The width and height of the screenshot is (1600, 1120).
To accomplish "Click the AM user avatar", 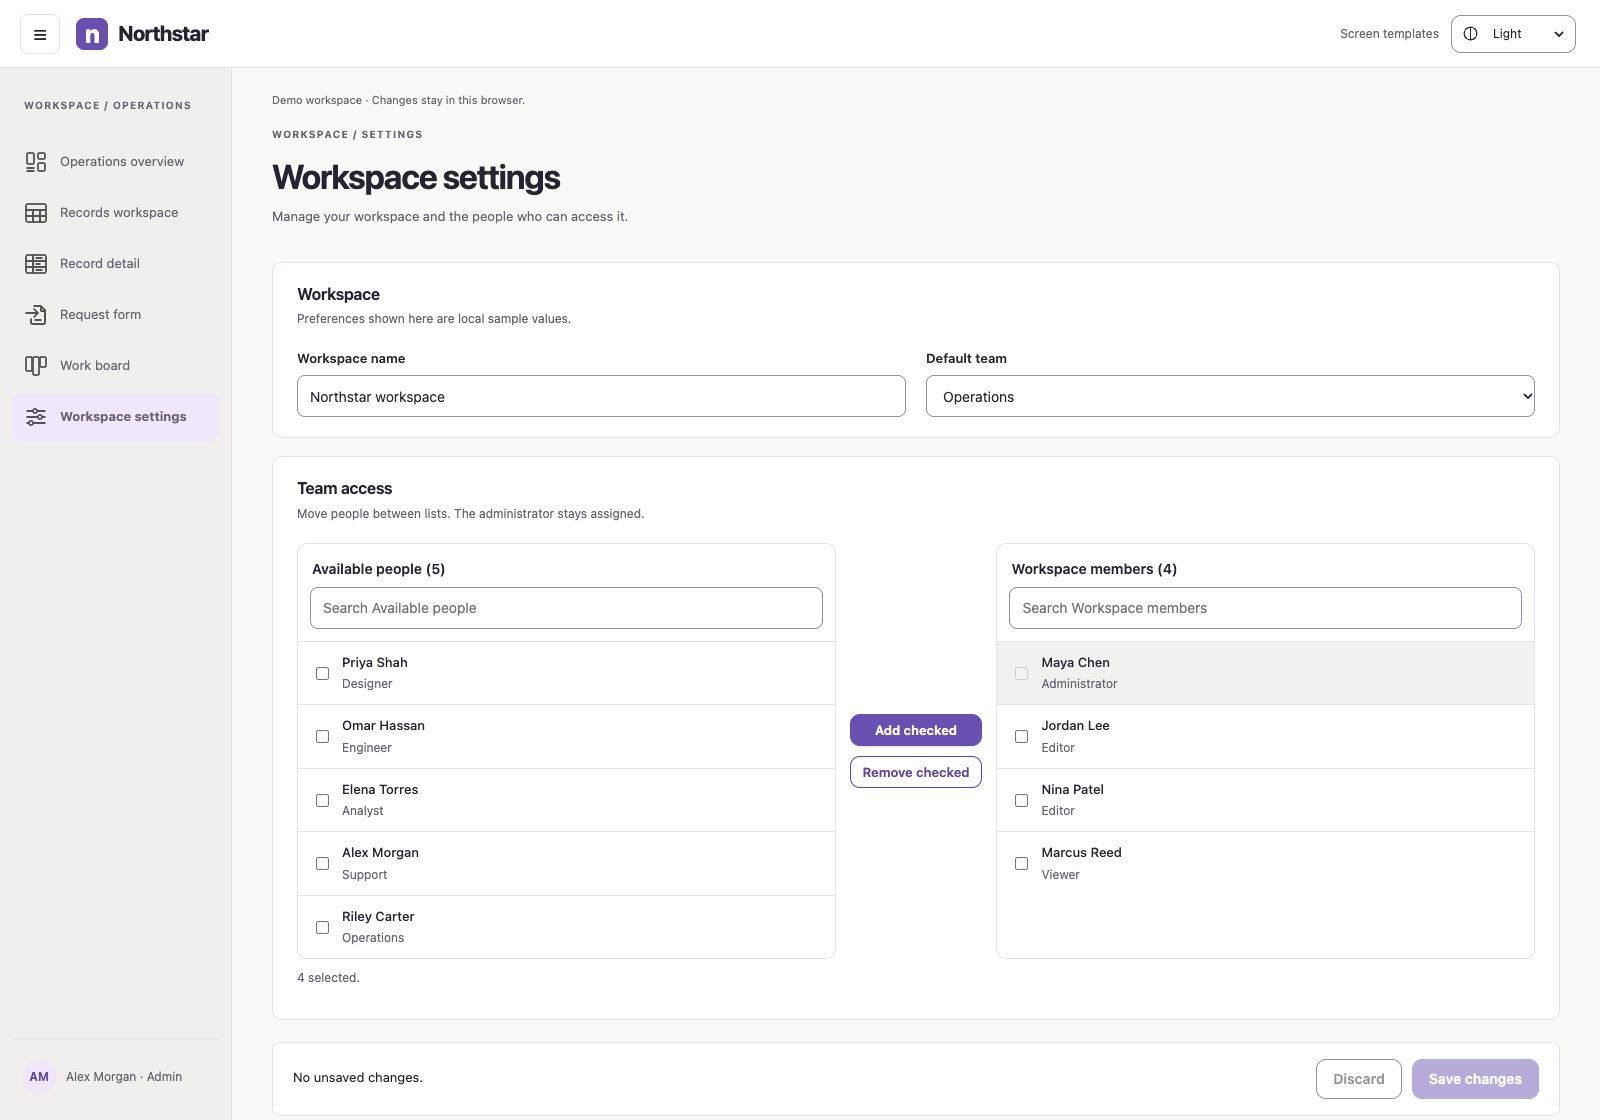I will pyautogui.click(x=39, y=1077).
